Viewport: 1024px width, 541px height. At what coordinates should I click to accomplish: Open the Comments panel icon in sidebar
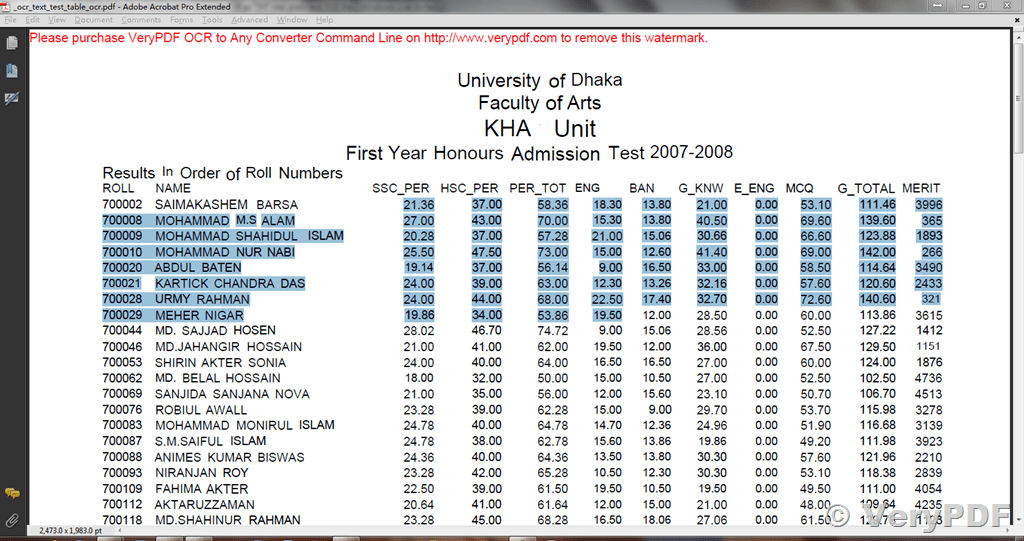[12, 493]
